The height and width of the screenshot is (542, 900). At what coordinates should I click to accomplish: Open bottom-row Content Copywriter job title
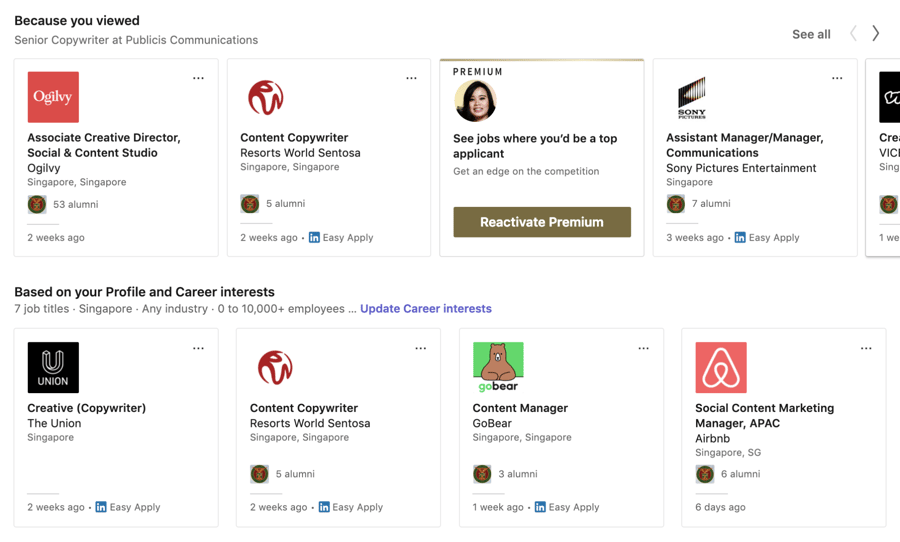click(x=304, y=408)
